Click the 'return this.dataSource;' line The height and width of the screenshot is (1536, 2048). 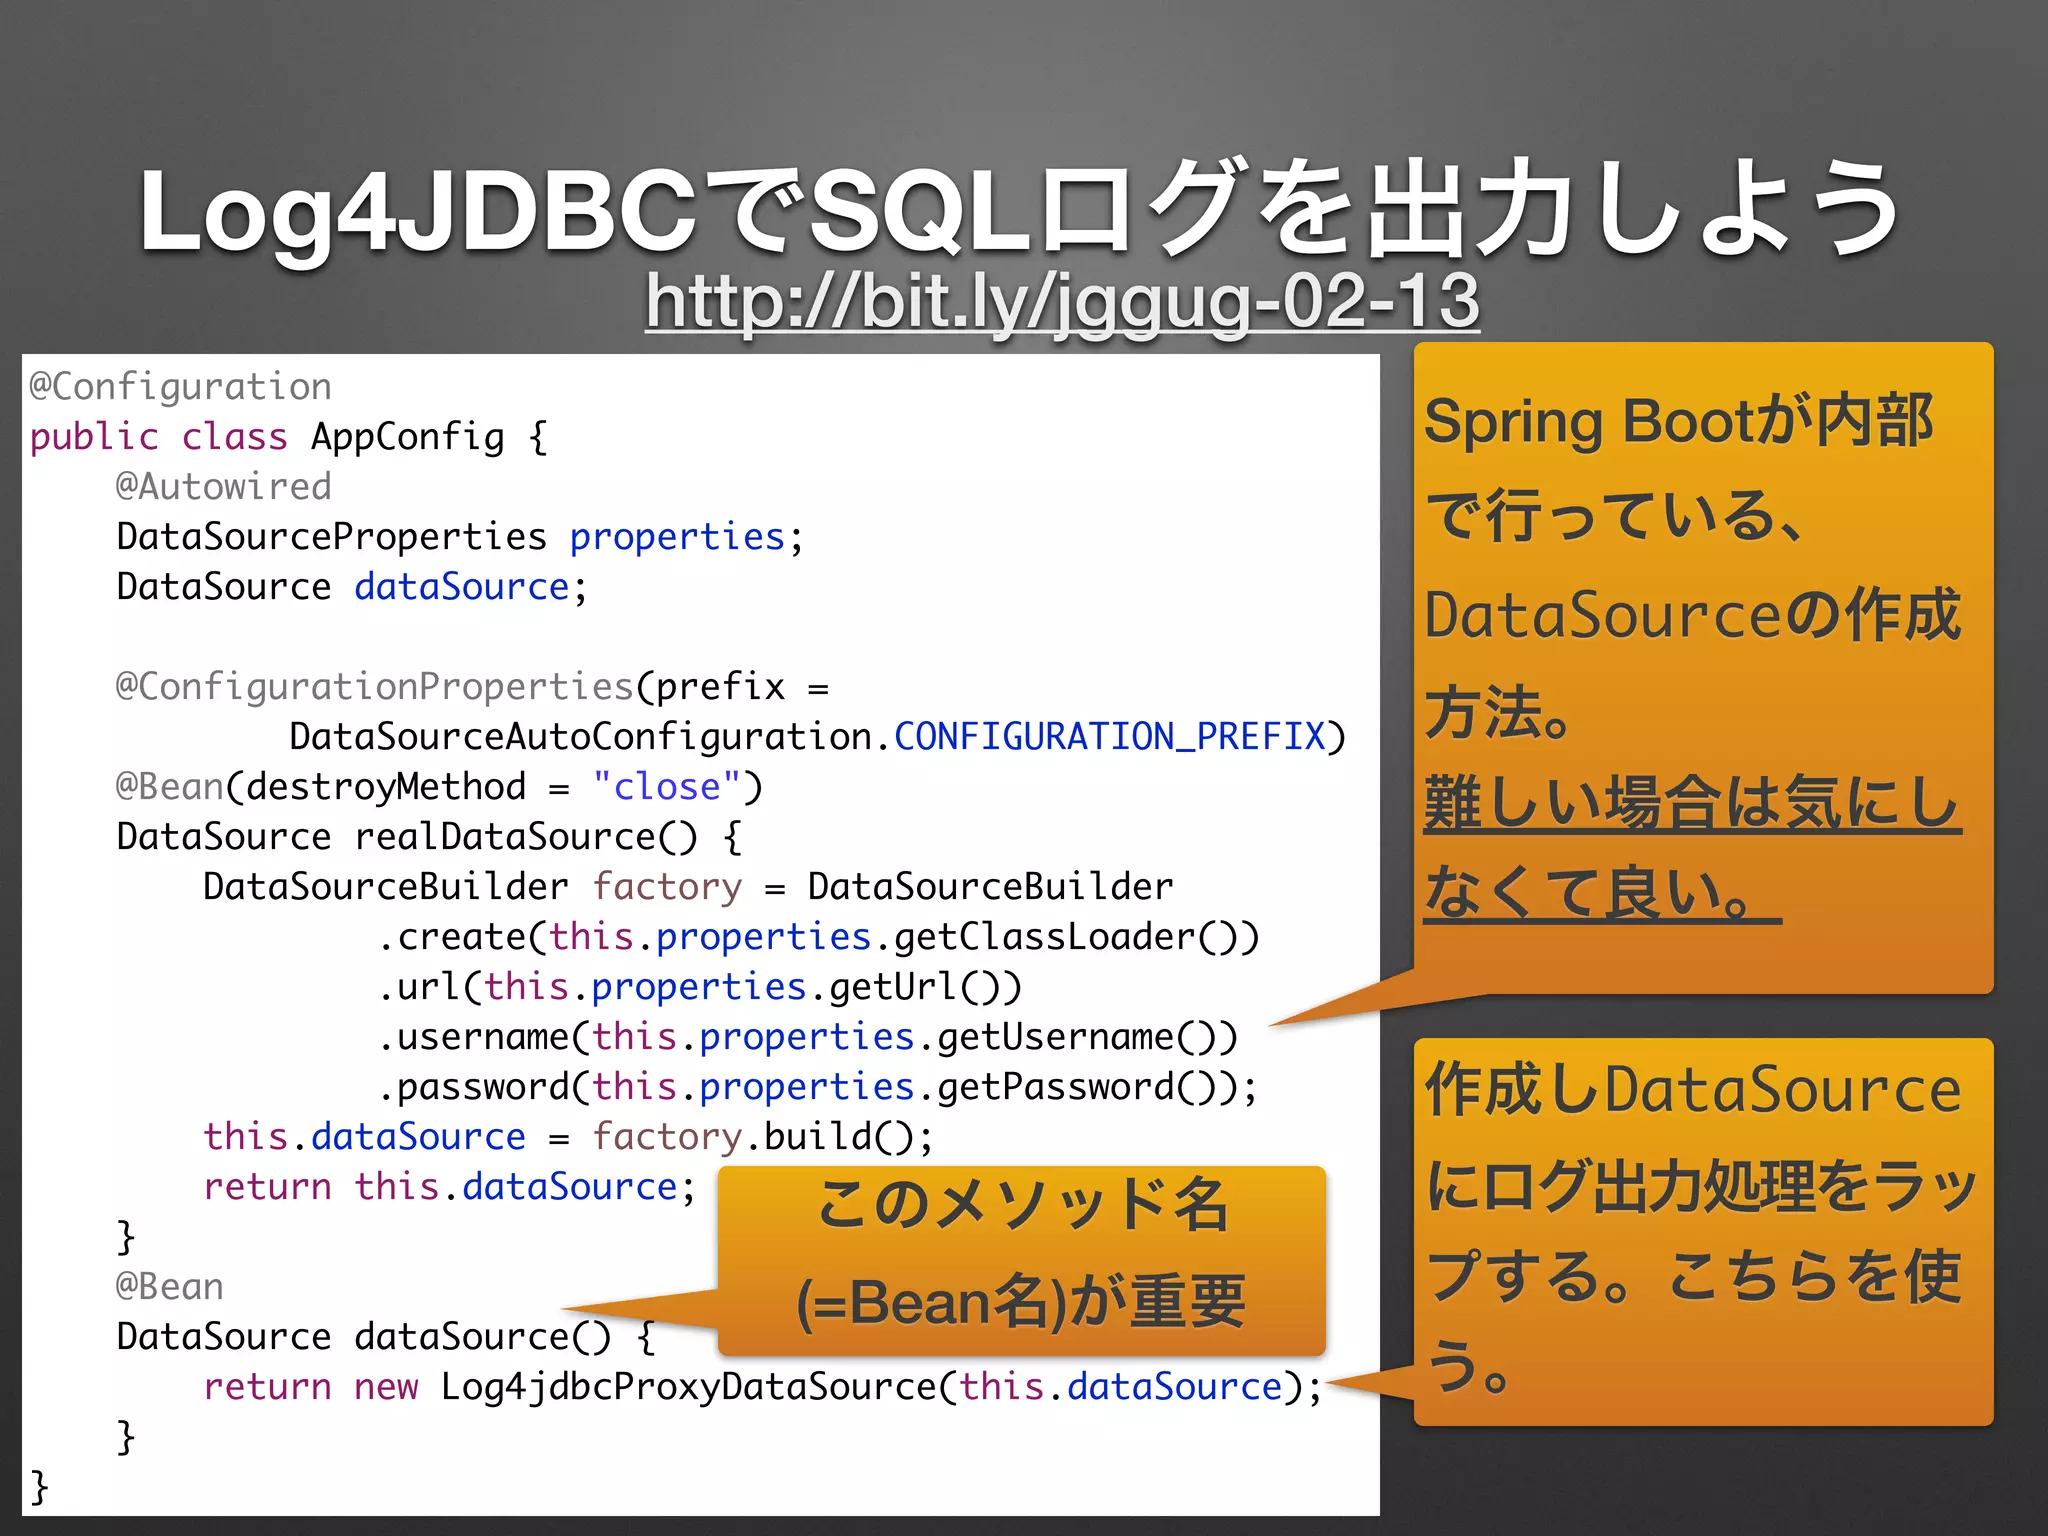click(449, 1187)
